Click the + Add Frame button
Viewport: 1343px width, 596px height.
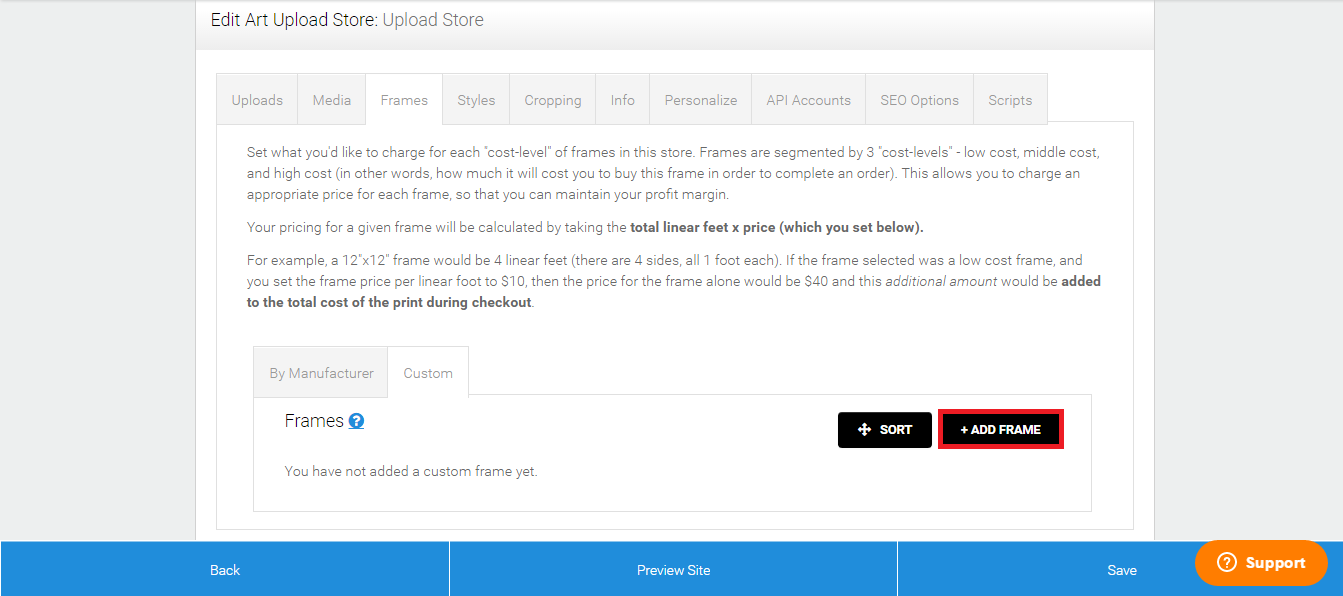click(1000, 430)
